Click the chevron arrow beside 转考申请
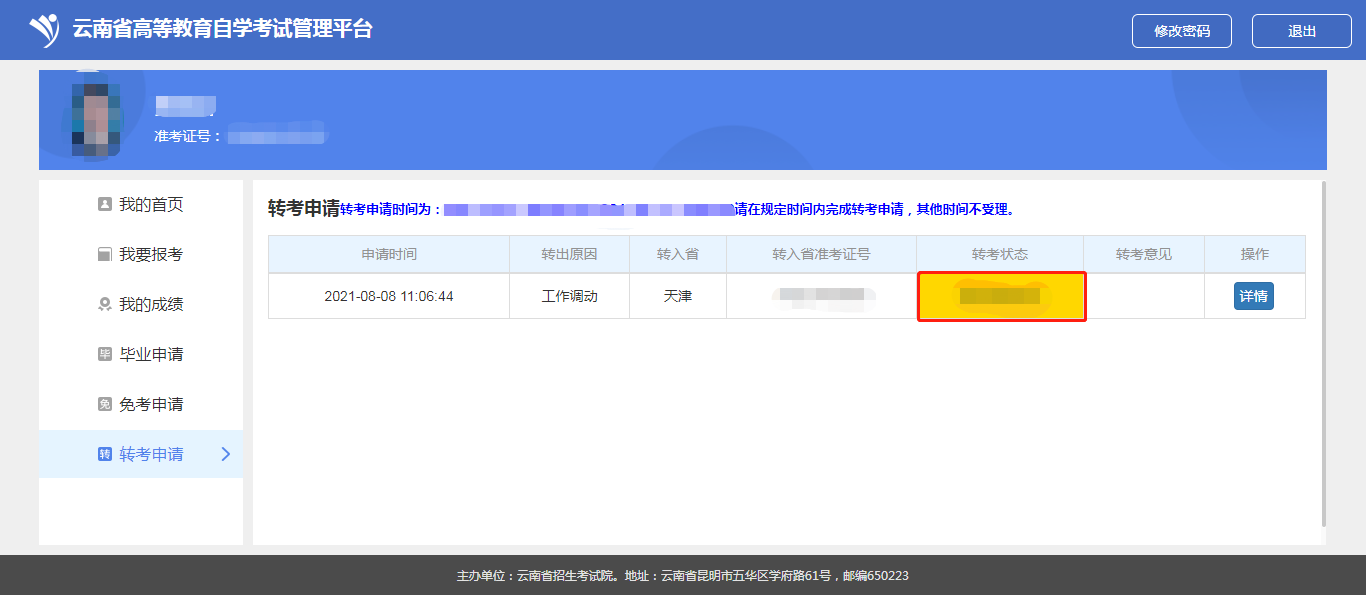This screenshot has height=595, width=1366. tap(225, 454)
